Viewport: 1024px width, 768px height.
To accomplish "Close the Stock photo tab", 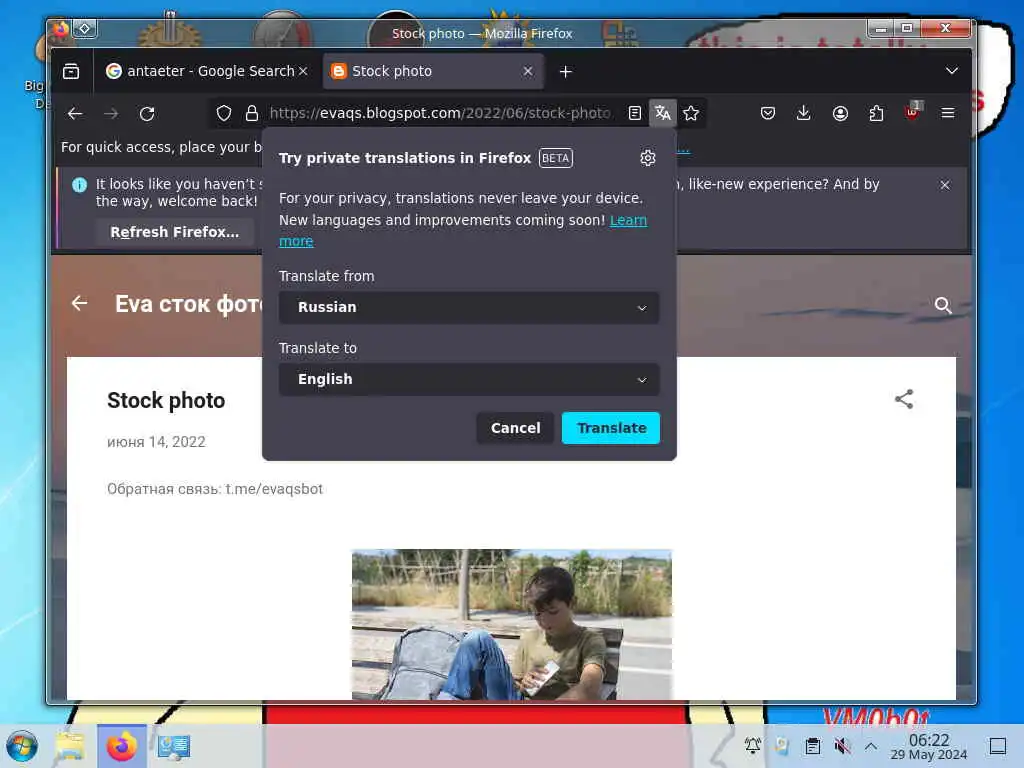I will pos(528,71).
